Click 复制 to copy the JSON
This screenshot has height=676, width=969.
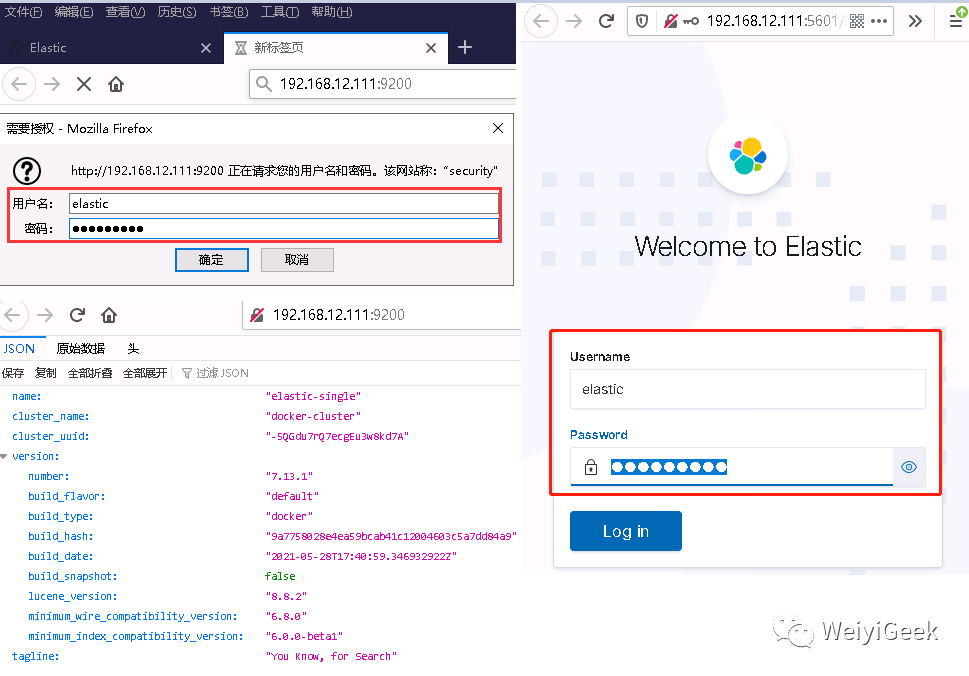point(46,373)
